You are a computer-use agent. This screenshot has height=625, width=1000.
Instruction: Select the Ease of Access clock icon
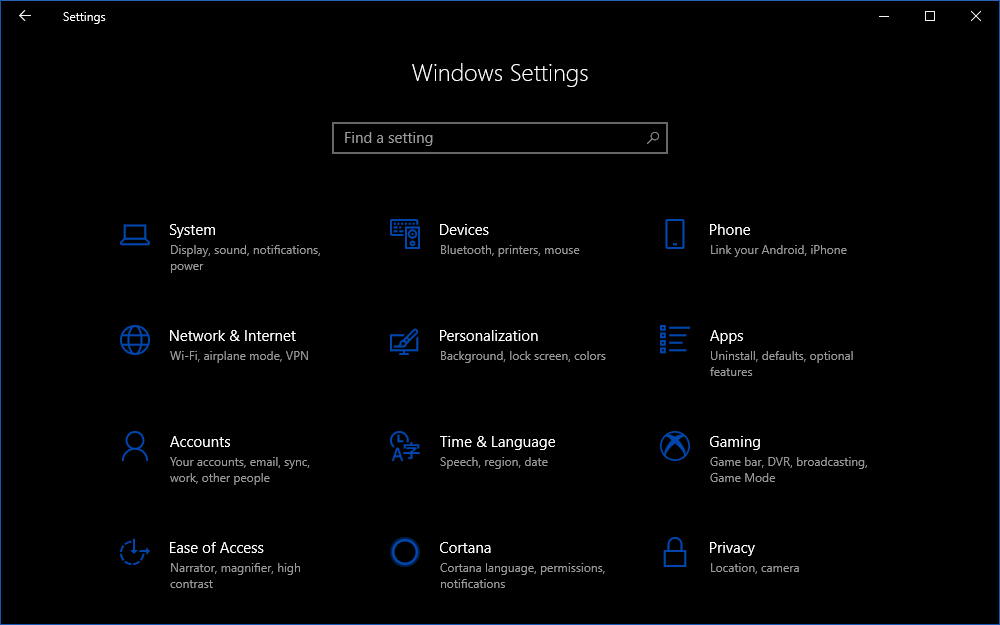pyautogui.click(x=135, y=553)
